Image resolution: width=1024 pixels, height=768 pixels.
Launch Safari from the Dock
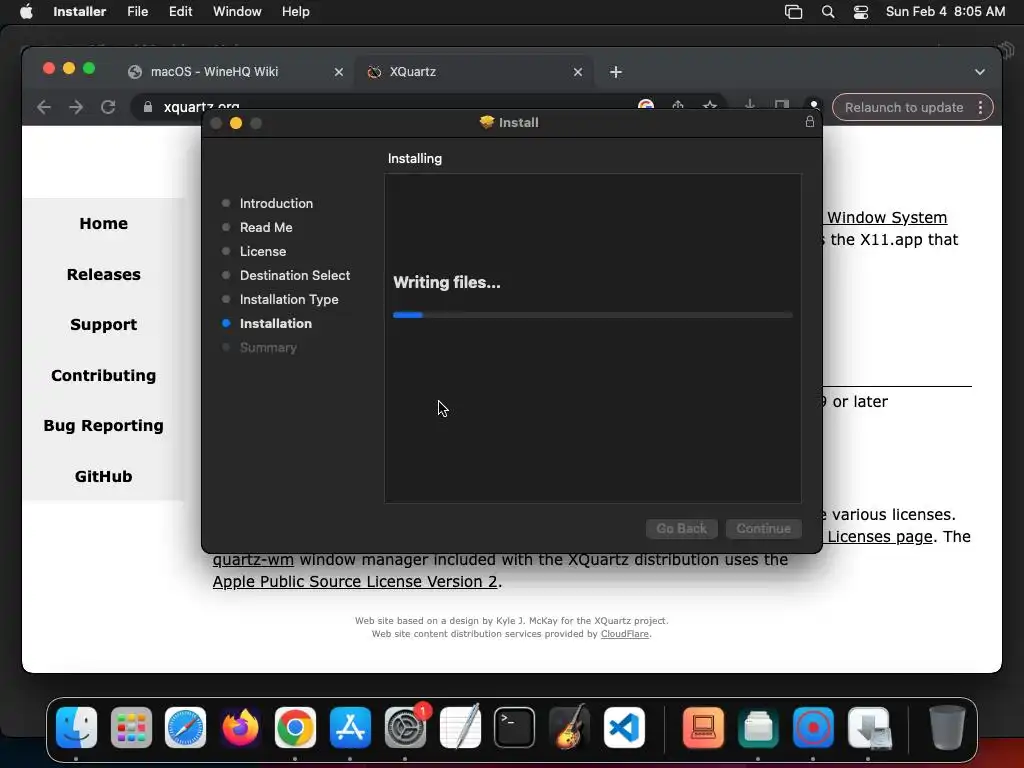[185, 727]
